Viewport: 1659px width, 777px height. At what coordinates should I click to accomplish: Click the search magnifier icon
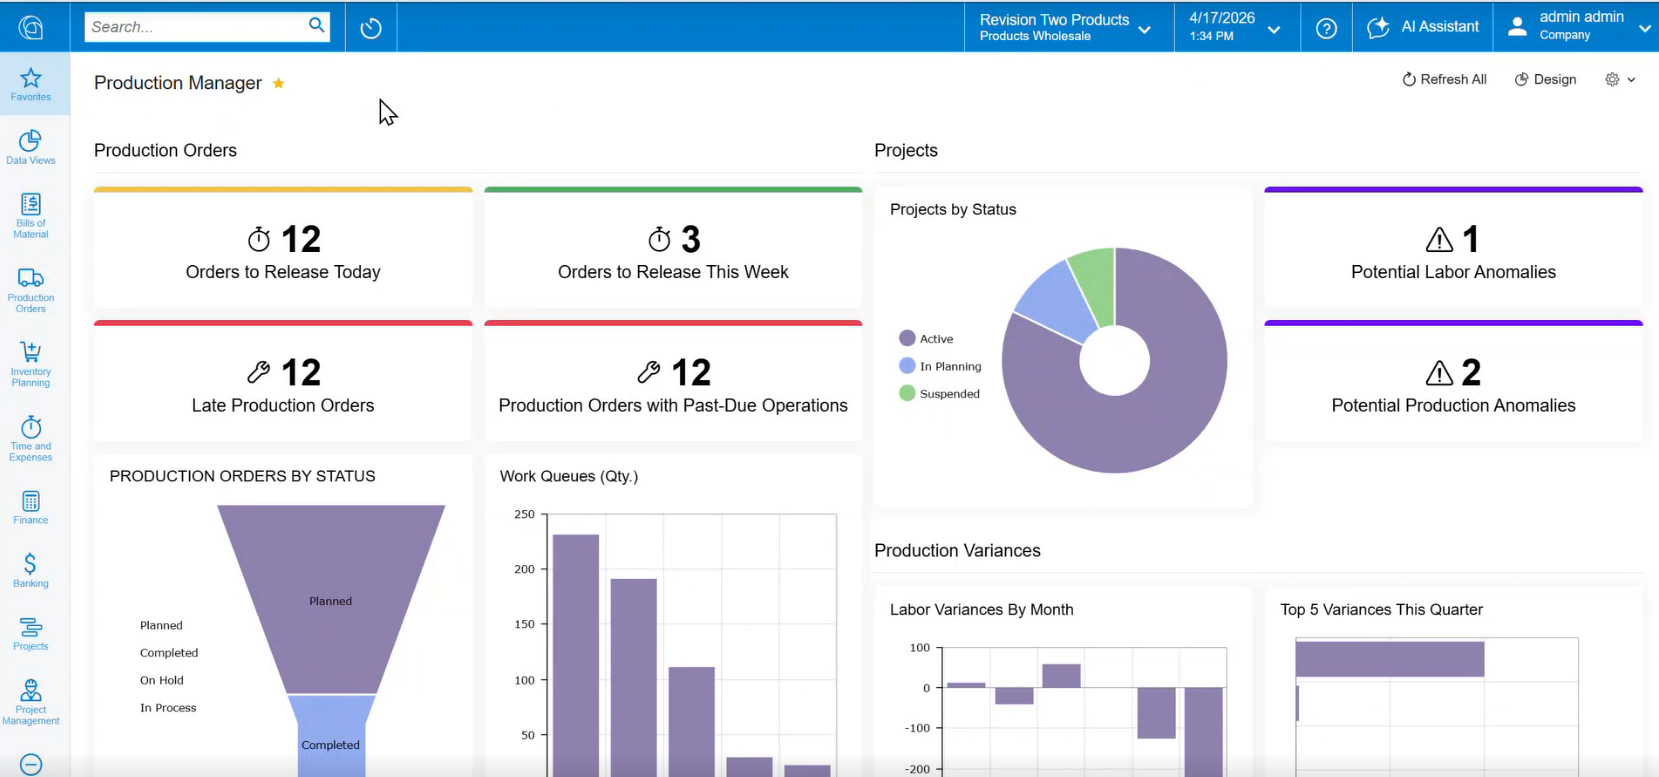click(x=317, y=26)
